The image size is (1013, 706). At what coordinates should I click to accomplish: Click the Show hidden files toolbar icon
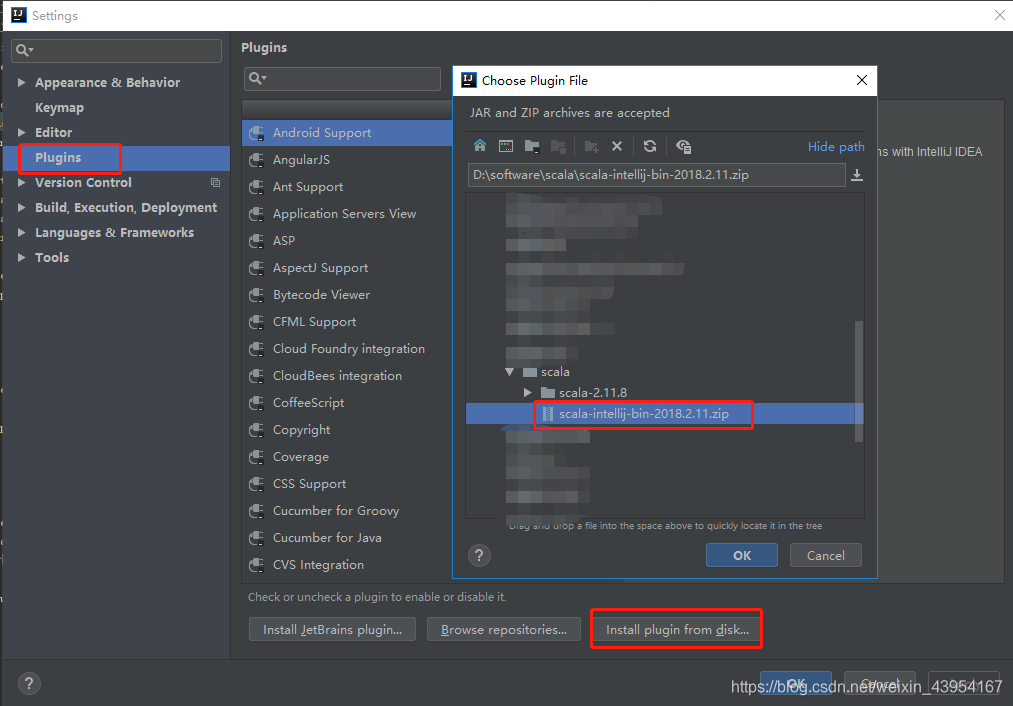[684, 146]
